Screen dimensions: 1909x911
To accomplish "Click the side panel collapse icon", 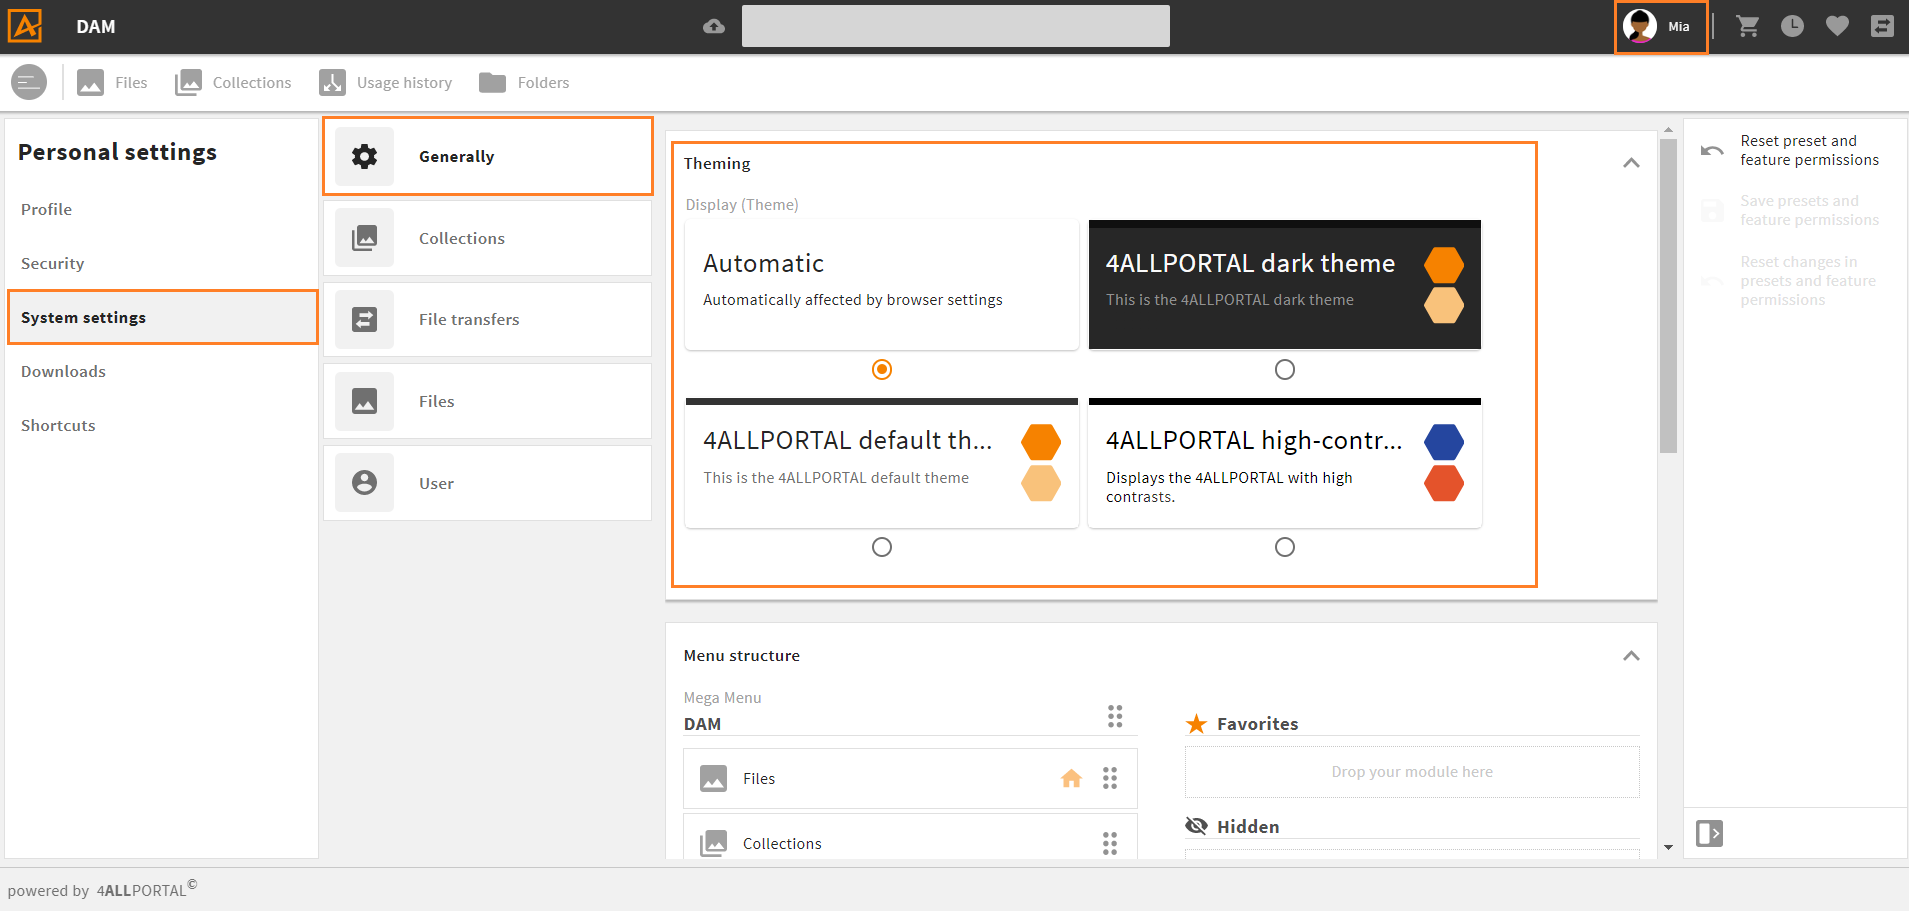I will 1710,833.
